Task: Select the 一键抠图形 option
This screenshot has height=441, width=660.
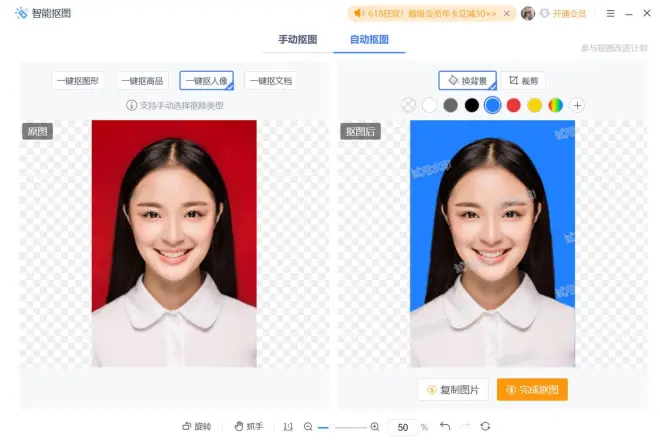Action: [78, 81]
